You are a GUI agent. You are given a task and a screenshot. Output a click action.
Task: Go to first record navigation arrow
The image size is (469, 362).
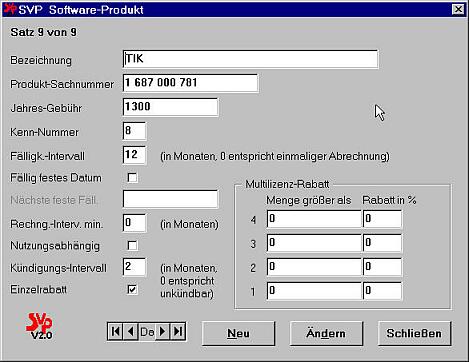(115, 331)
